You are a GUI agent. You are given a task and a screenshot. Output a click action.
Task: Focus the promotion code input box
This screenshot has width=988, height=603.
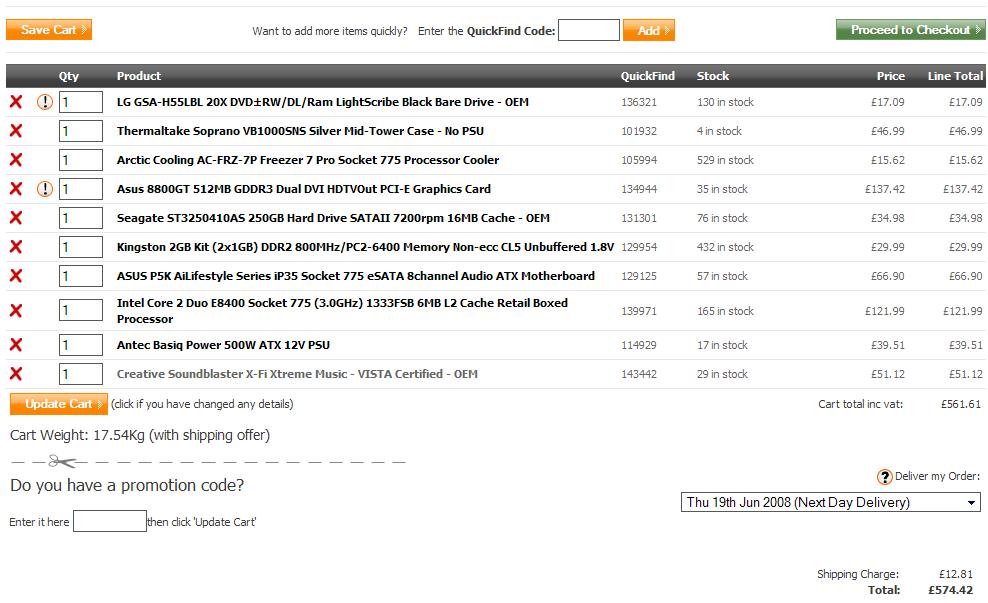point(110,521)
